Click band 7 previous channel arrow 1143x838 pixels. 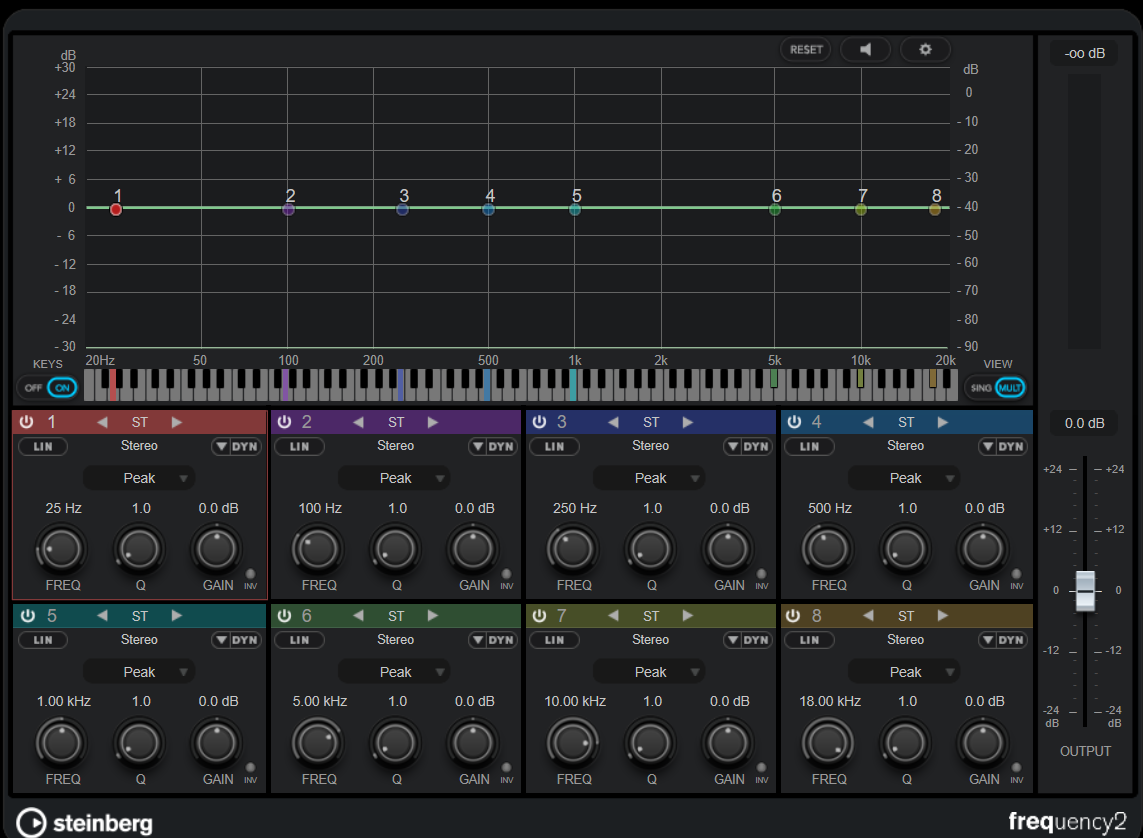pos(613,616)
